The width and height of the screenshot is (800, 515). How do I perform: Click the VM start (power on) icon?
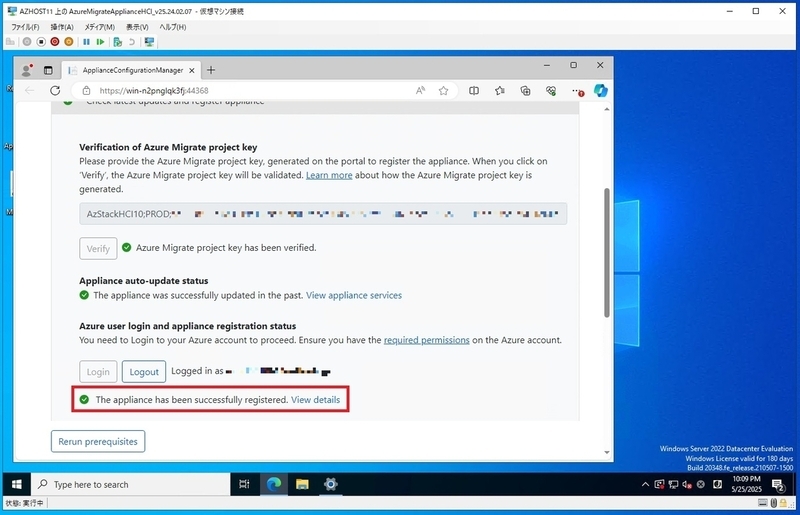[x=27, y=42]
